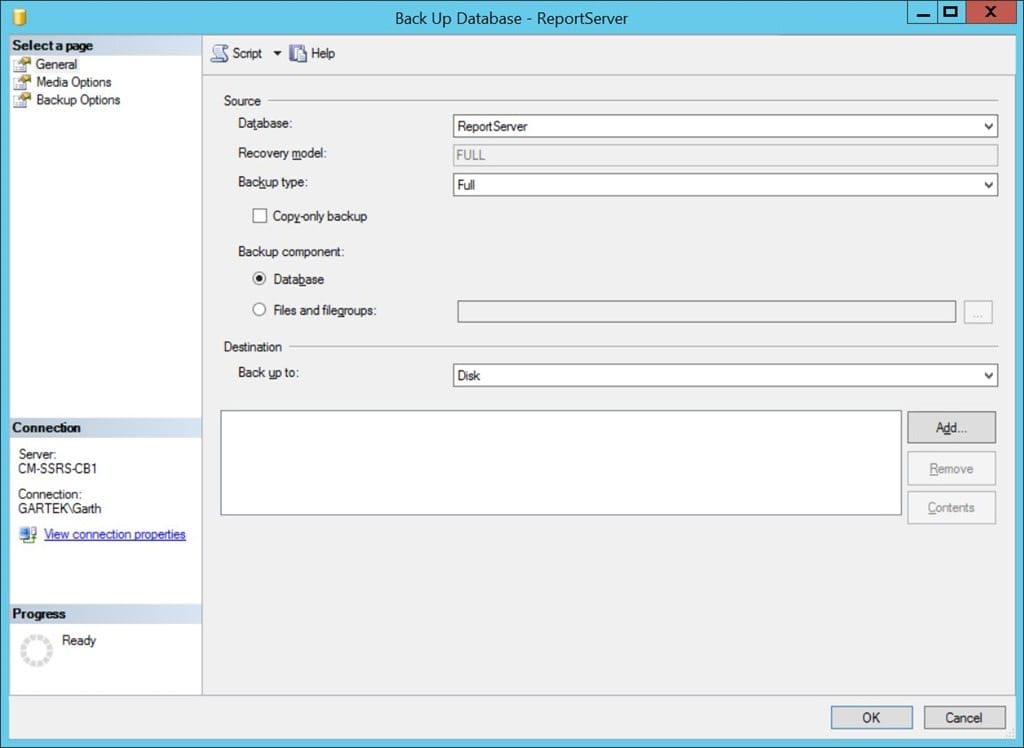Screen dimensions: 1024x748
Task: Select the General page label
Action: tap(56, 64)
